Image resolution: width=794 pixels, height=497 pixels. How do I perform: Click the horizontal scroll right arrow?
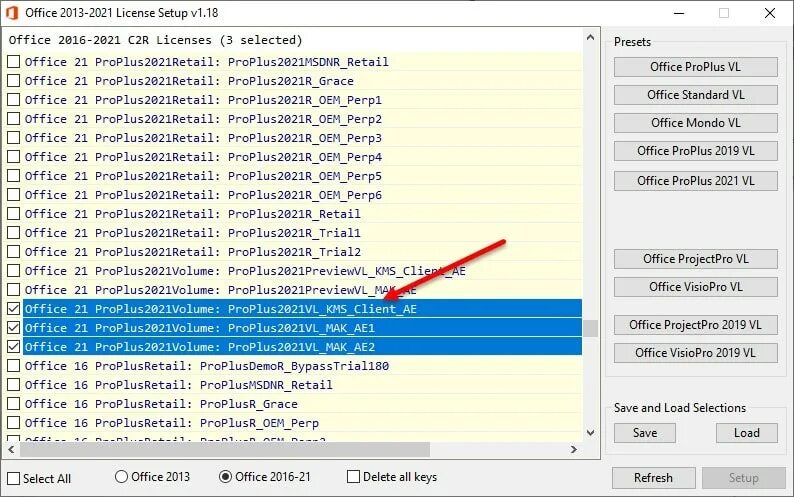pyautogui.click(x=573, y=449)
